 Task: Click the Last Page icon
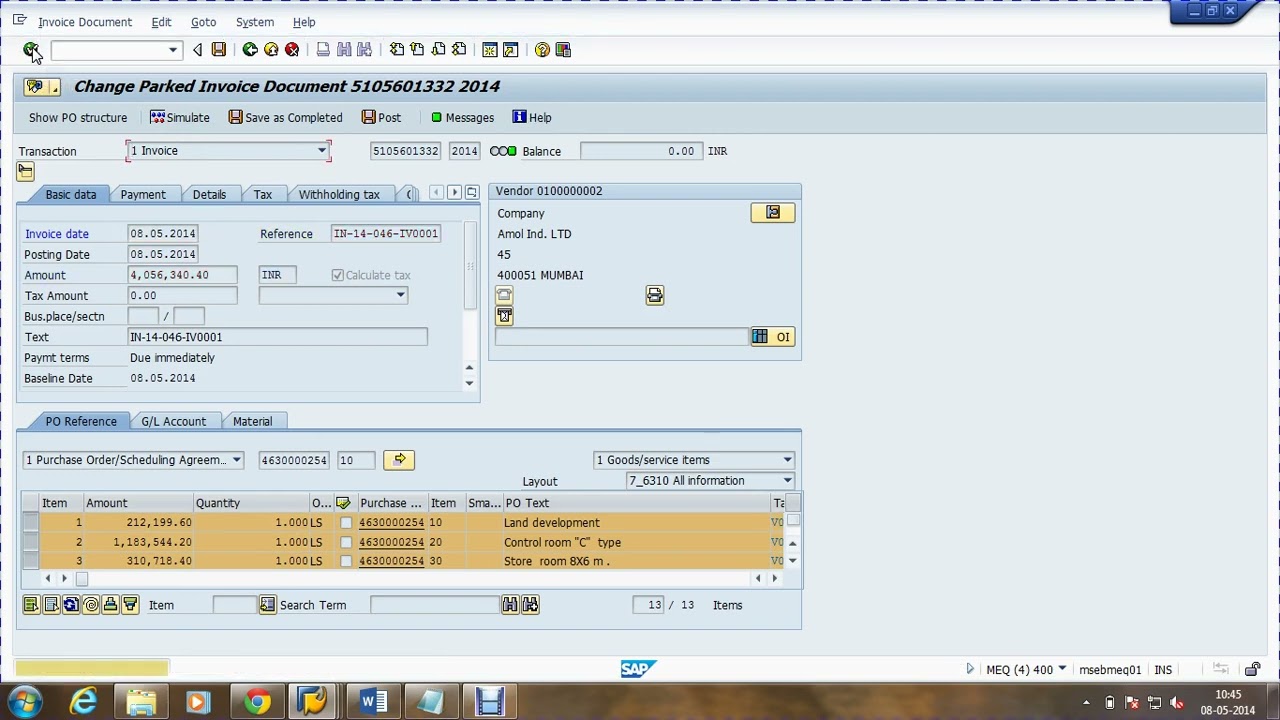pyautogui.click(x=459, y=50)
